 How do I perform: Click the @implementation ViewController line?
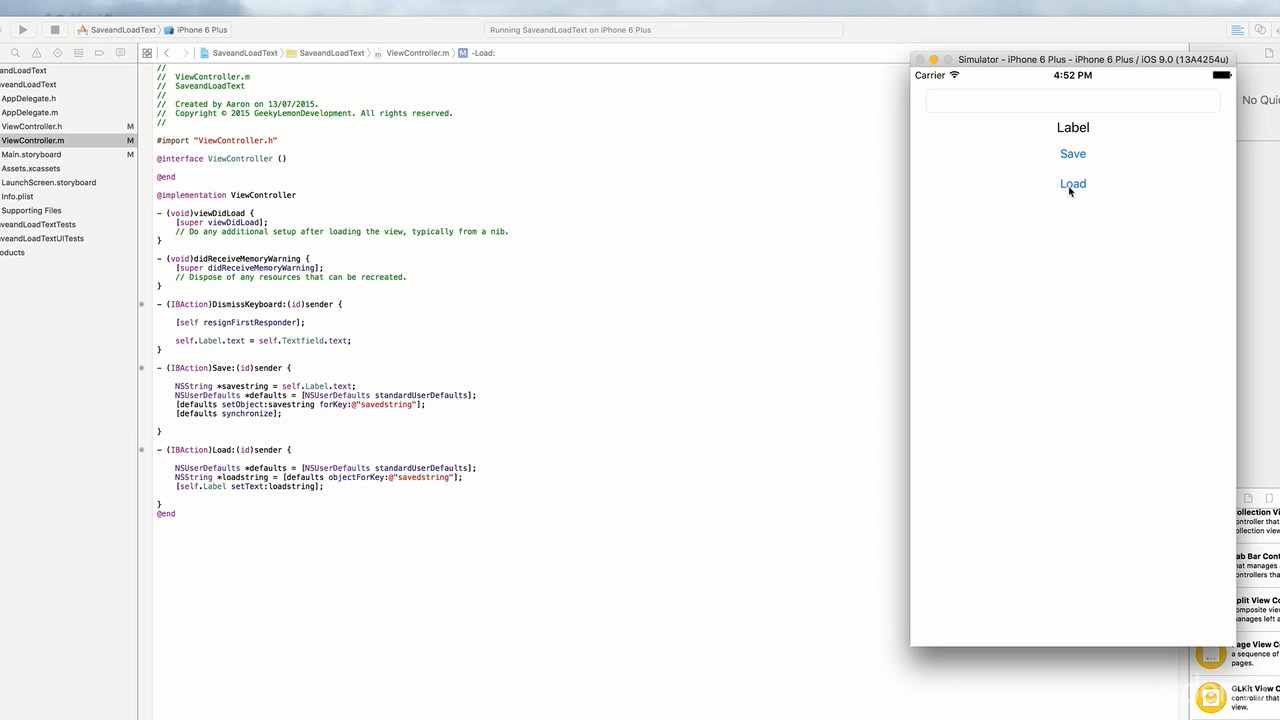click(x=226, y=195)
